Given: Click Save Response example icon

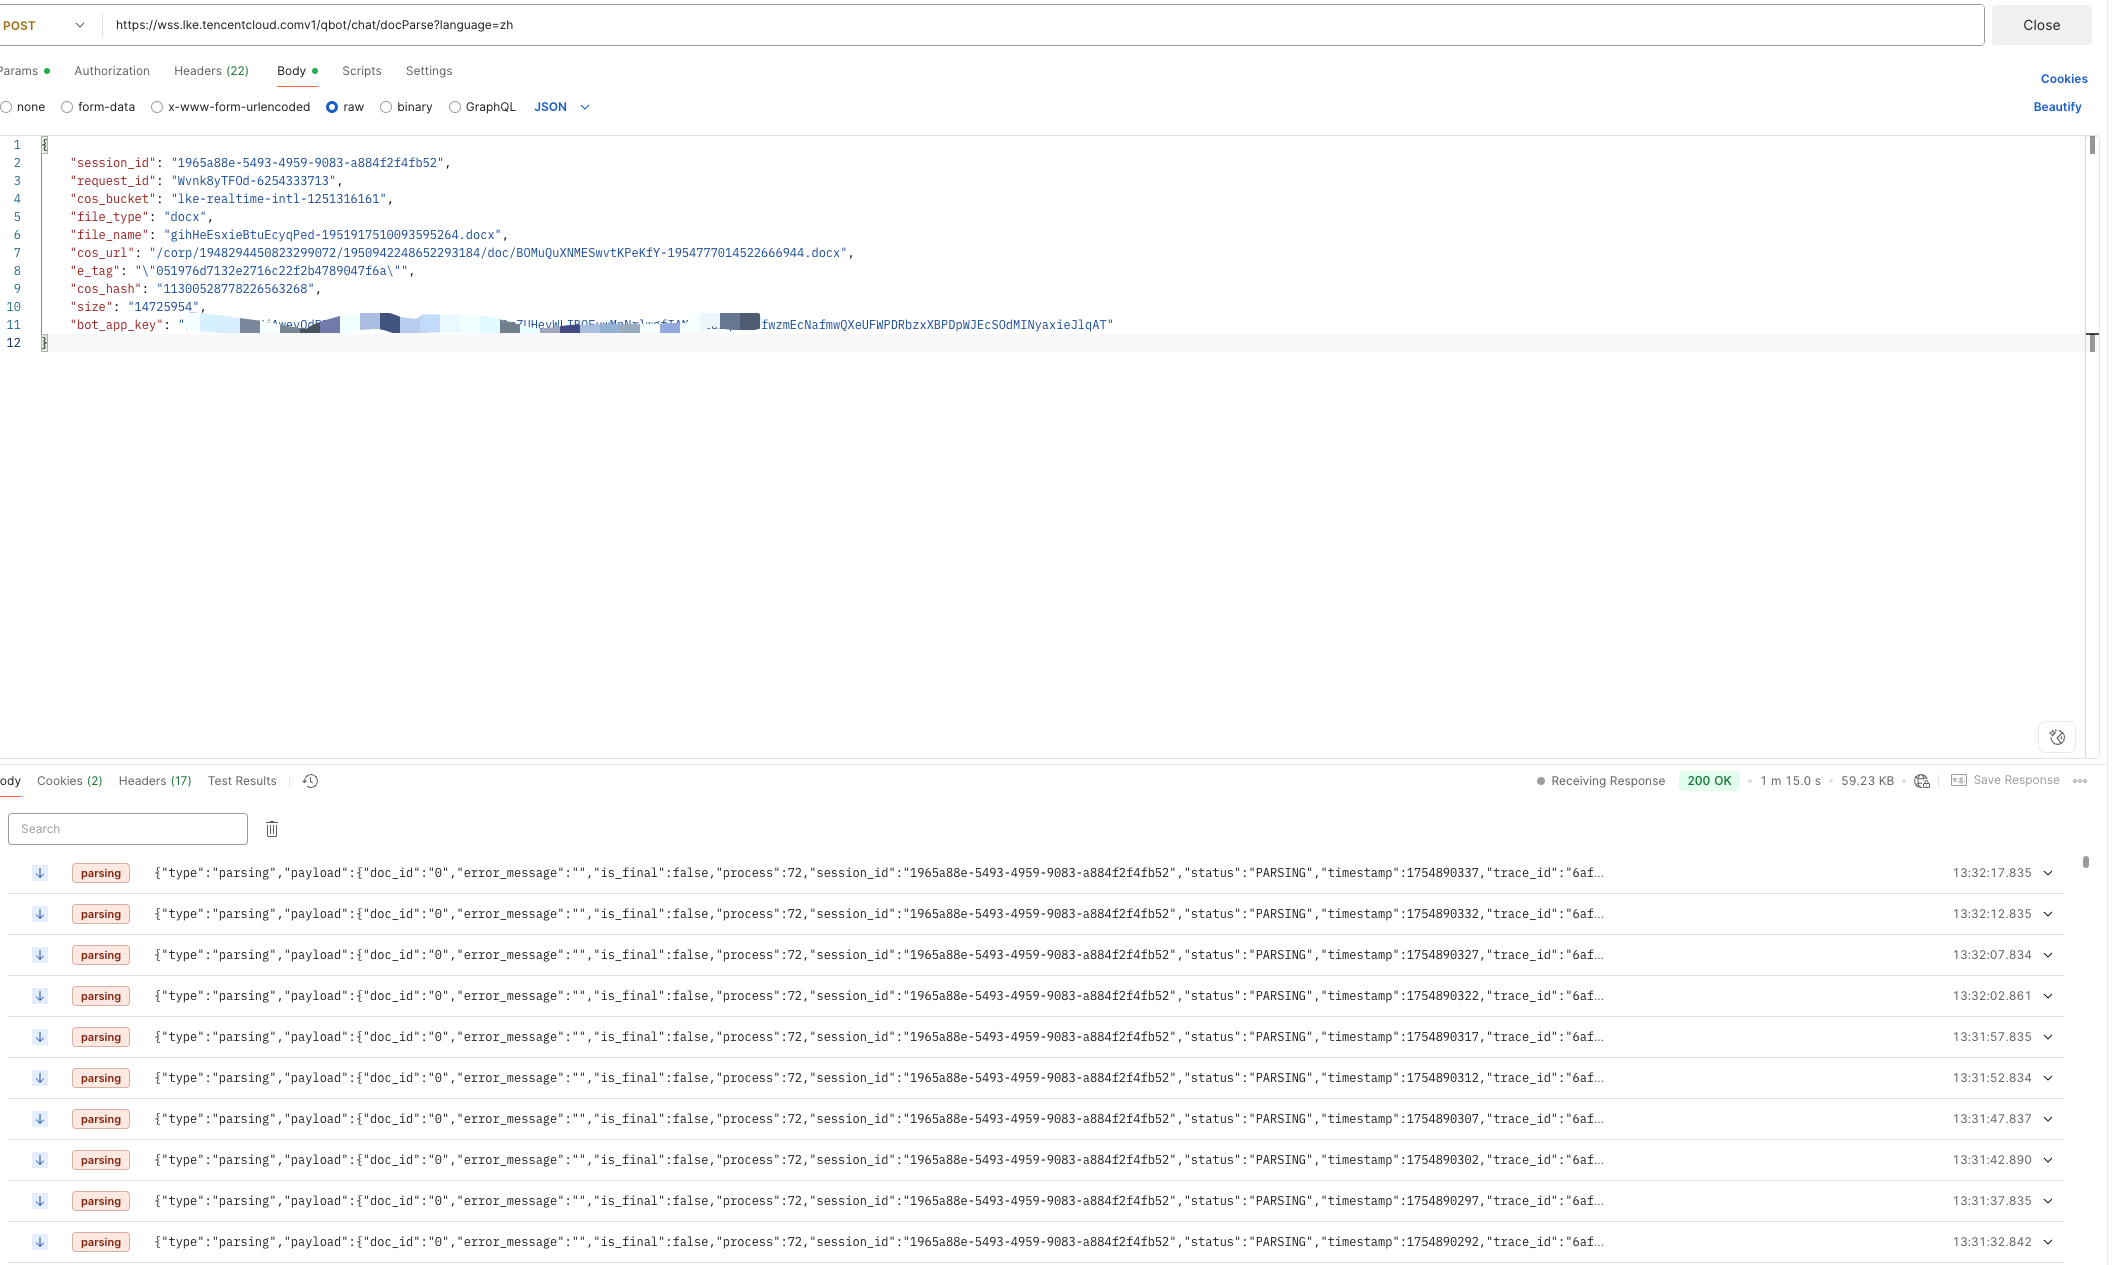Looking at the screenshot, I should (x=1958, y=780).
